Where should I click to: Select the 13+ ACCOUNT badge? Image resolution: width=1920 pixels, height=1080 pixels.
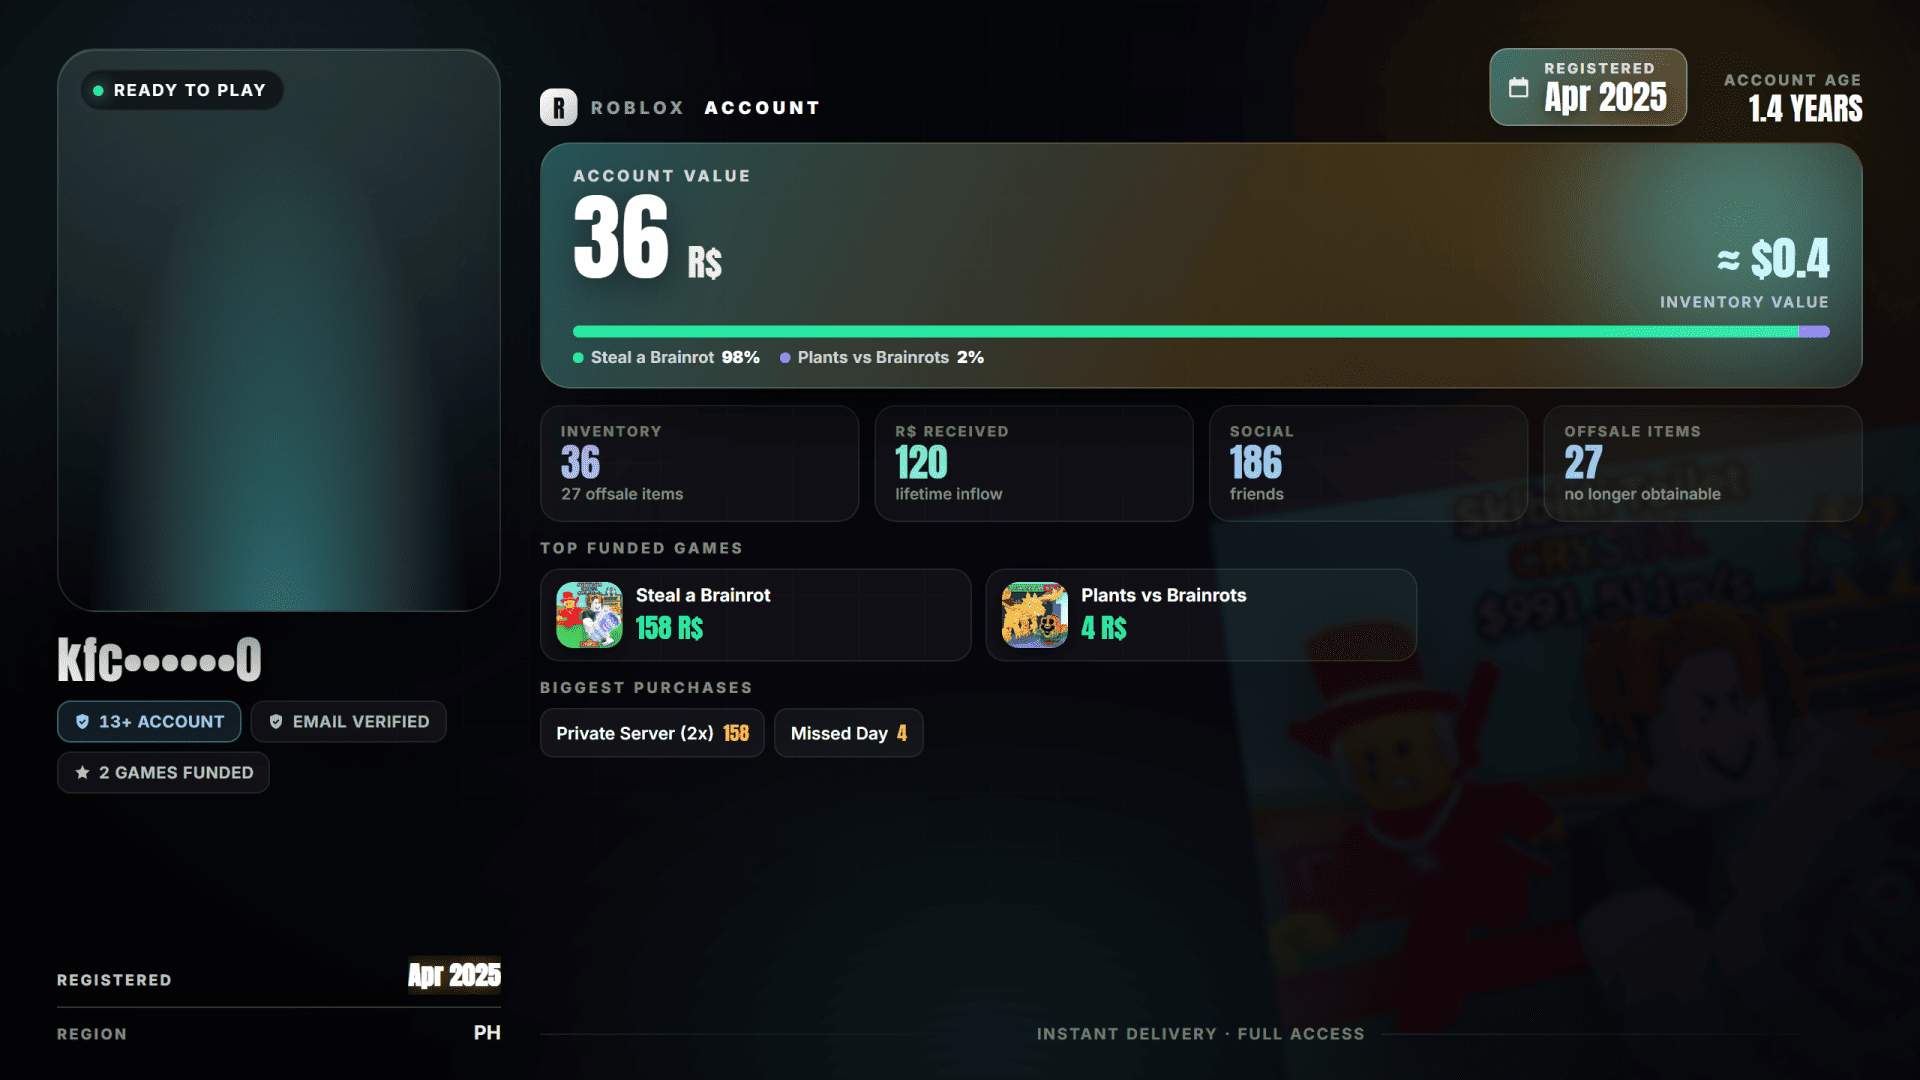pos(149,722)
